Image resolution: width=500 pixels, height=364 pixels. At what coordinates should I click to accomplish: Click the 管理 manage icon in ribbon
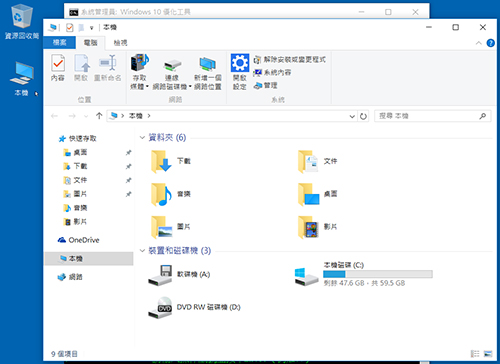pyautogui.click(x=265, y=86)
